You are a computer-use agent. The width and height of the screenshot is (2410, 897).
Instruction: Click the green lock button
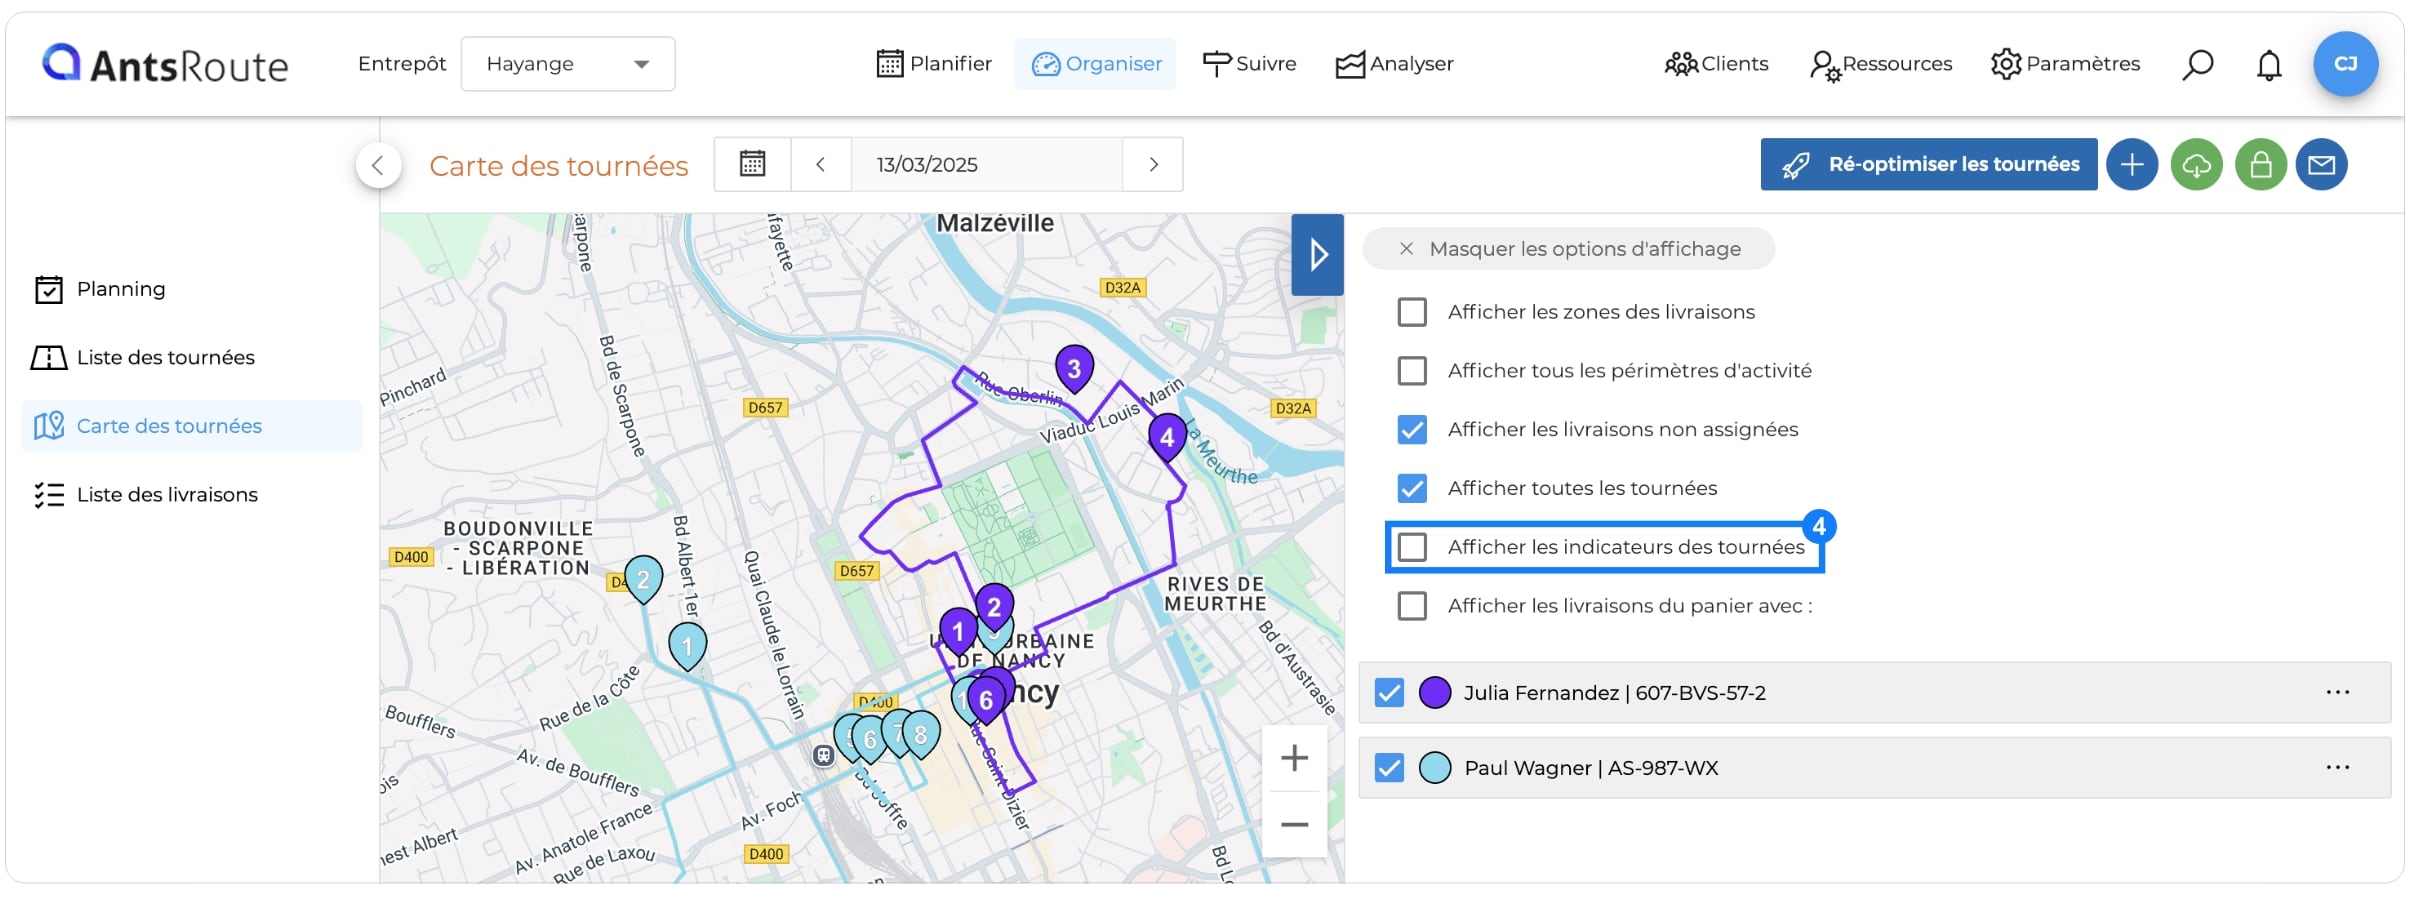2261,164
